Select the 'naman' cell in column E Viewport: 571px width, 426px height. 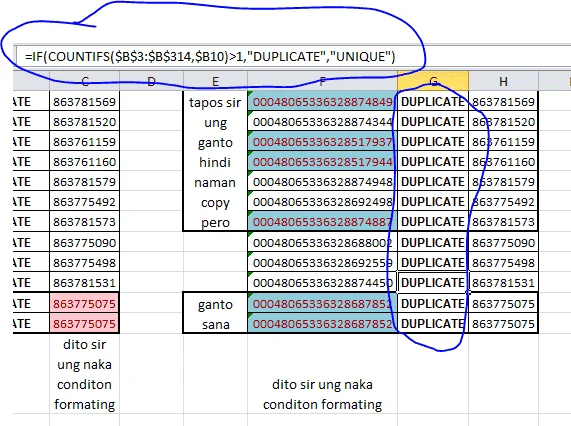tap(215, 181)
